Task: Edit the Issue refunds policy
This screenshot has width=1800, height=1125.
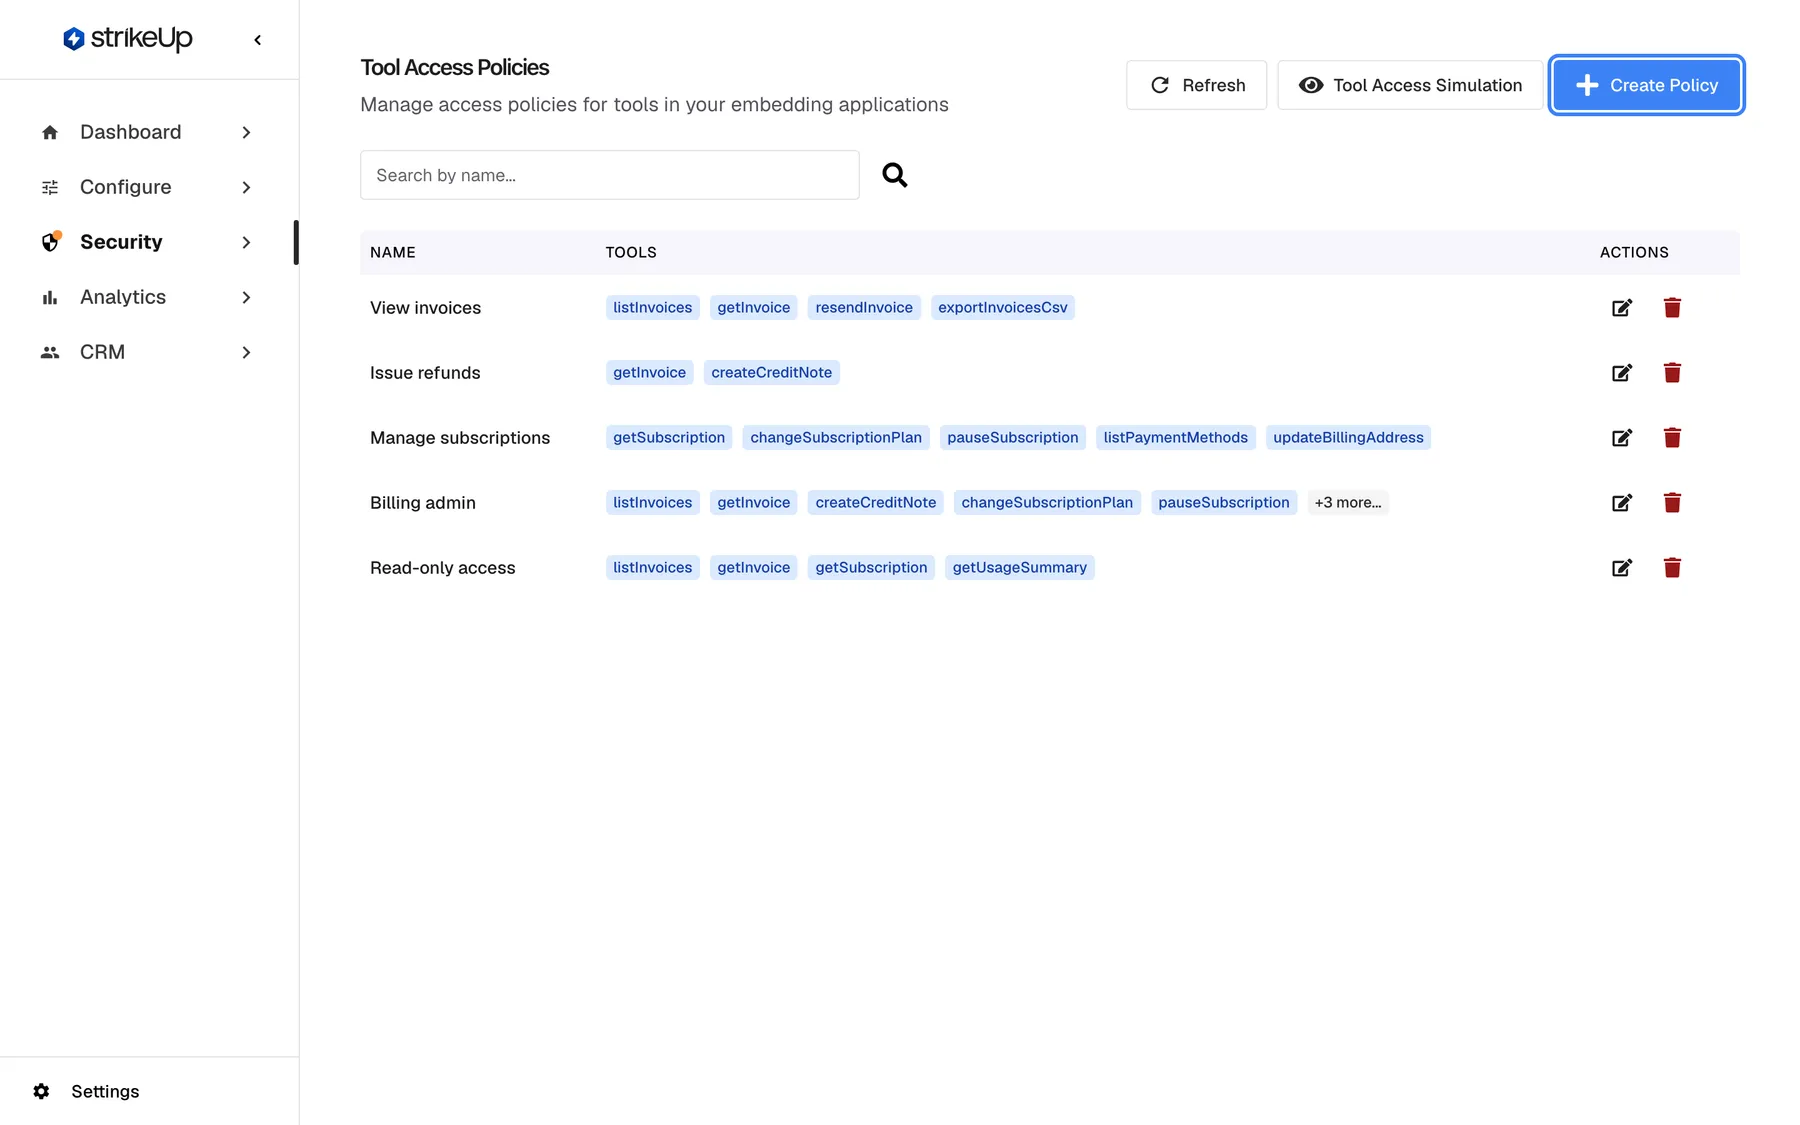Action: (1622, 373)
